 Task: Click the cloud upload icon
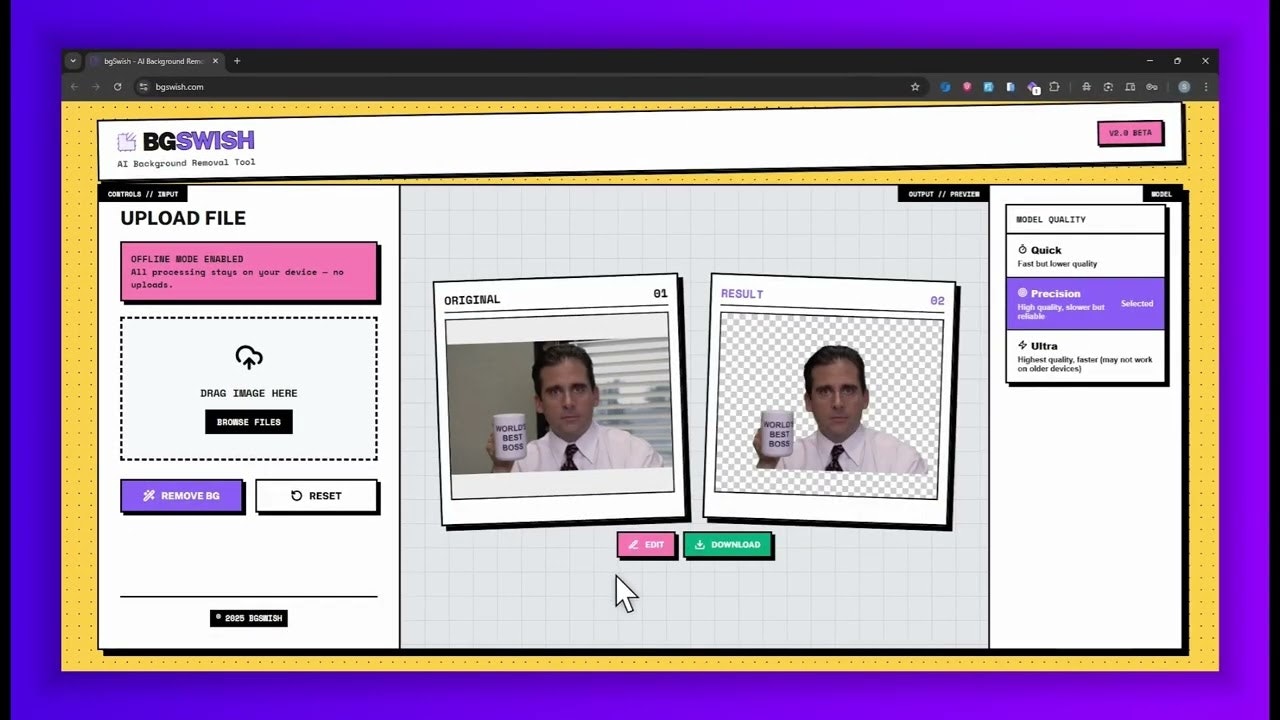pyautogui.click(x=249, y=357)
